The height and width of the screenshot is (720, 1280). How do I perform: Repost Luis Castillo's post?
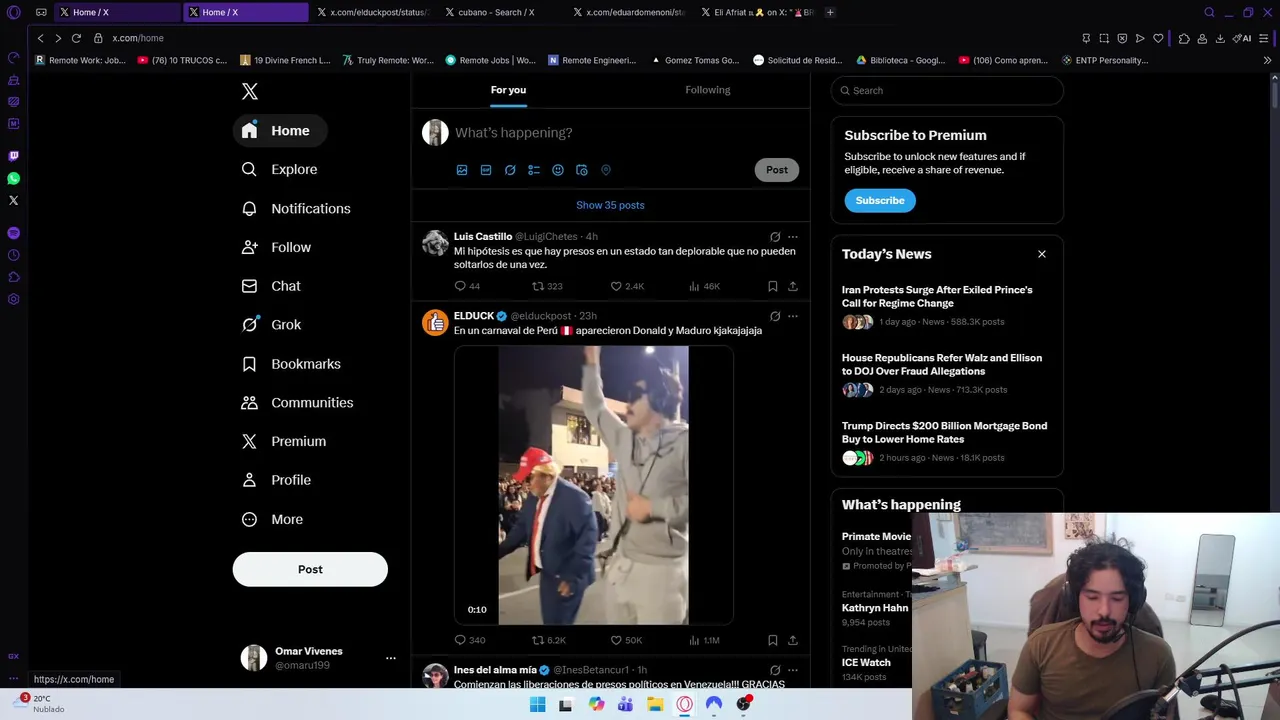pos(547,286)
